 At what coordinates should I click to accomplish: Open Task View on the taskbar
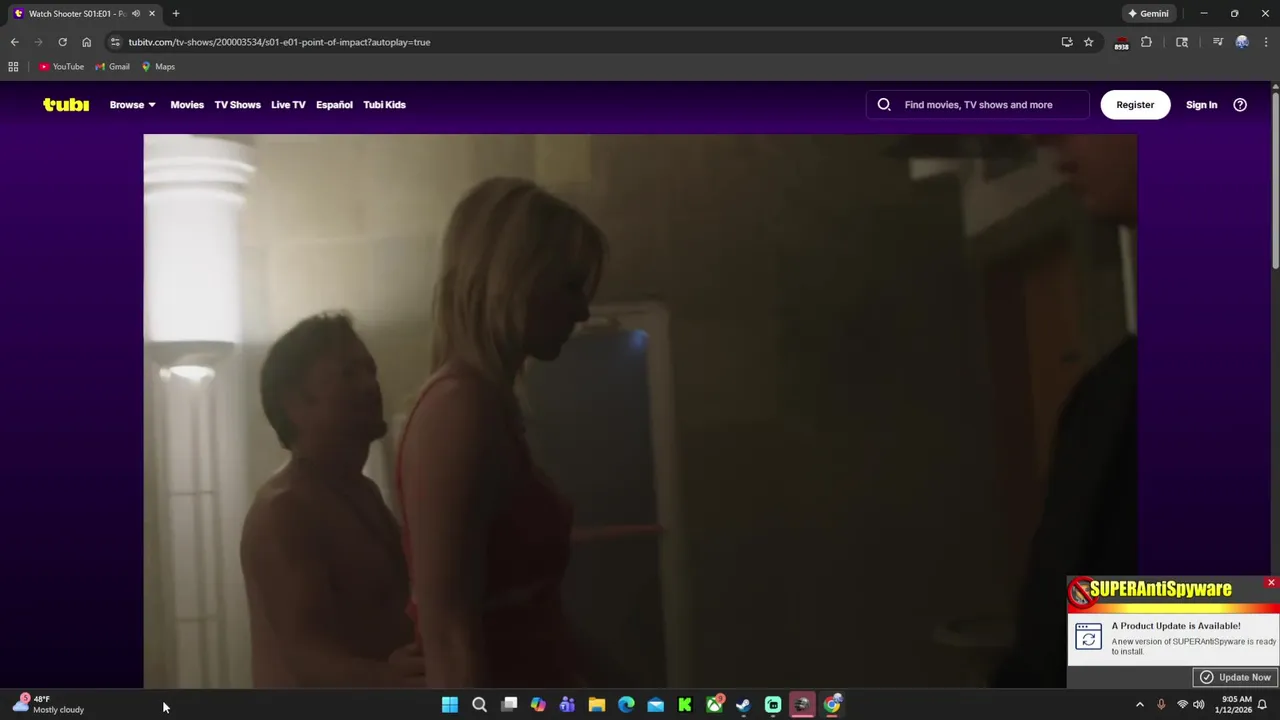point(509,705)
